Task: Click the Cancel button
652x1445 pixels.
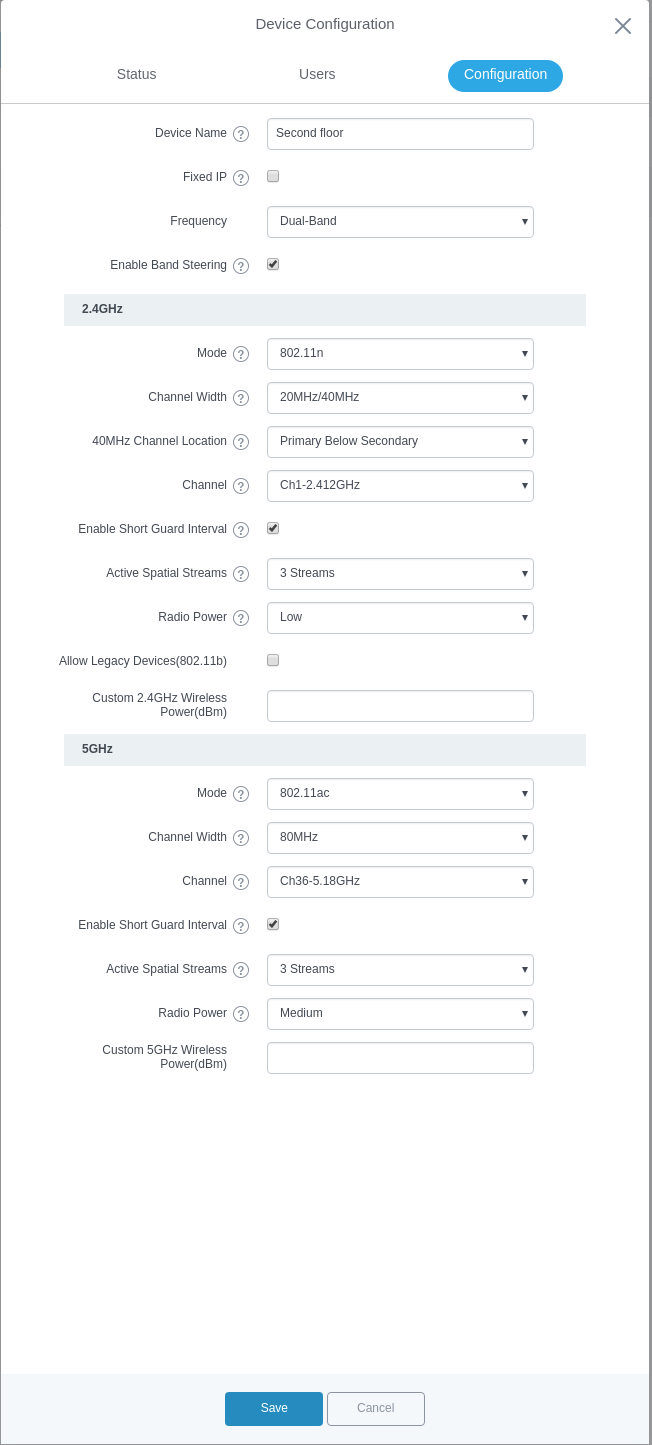Action: (376, 1408)
